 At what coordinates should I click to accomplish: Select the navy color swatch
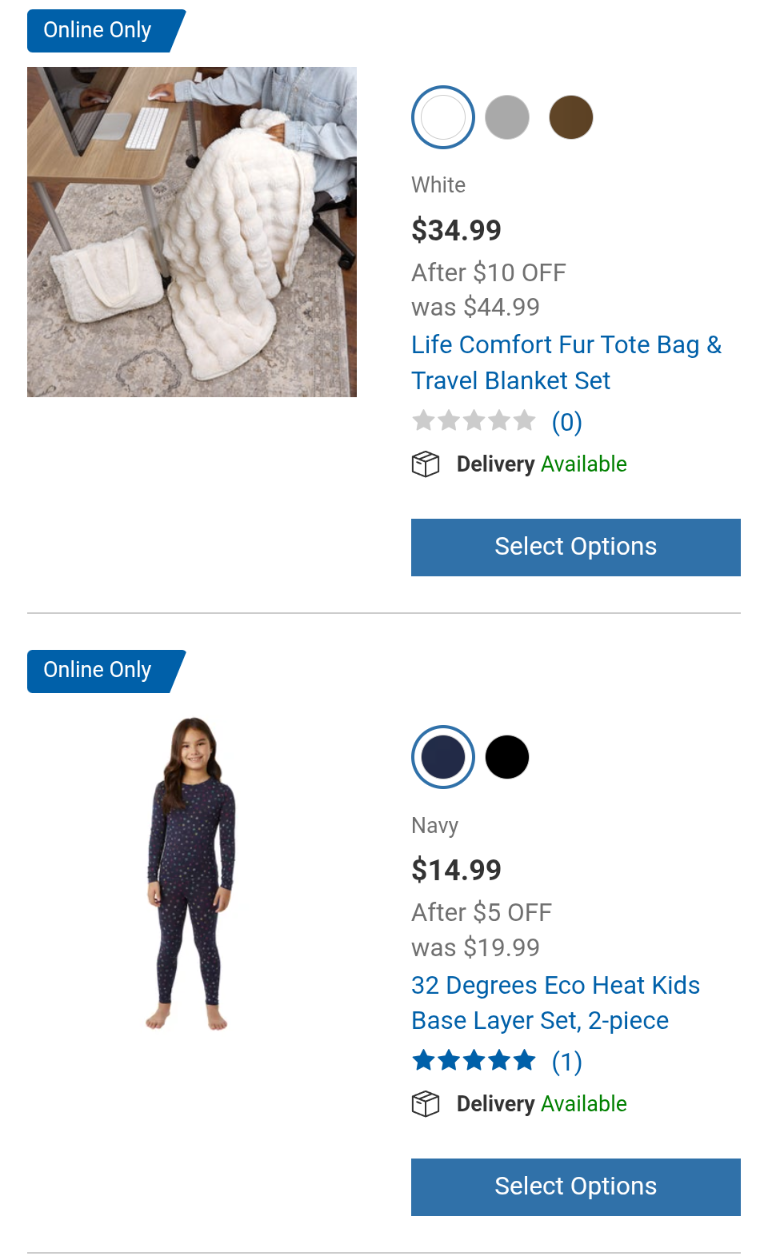(x=443, y=758)
